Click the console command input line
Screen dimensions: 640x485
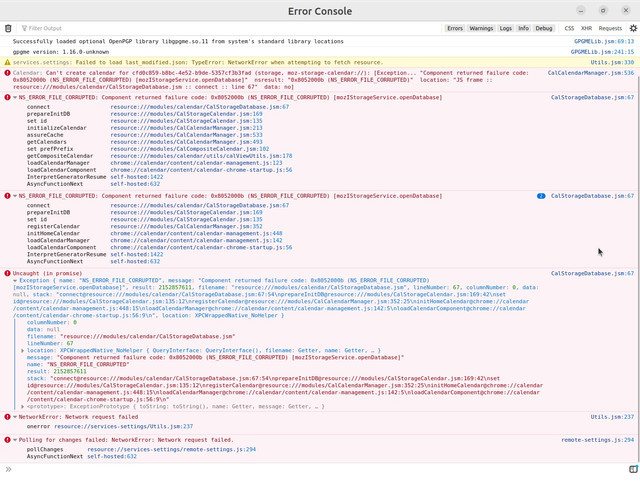click(x=318, y=469)
